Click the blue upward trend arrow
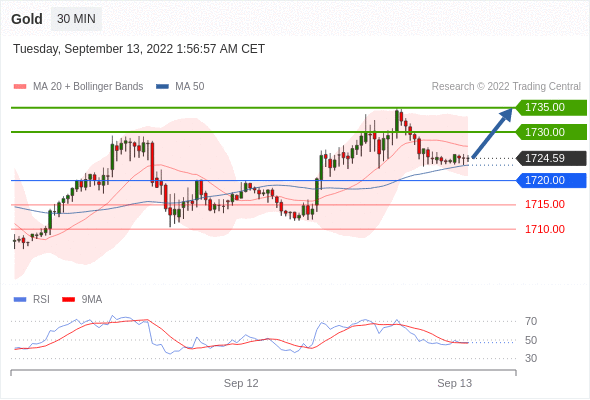The height and width of the screenshot is (400, 590). point(492,133)
